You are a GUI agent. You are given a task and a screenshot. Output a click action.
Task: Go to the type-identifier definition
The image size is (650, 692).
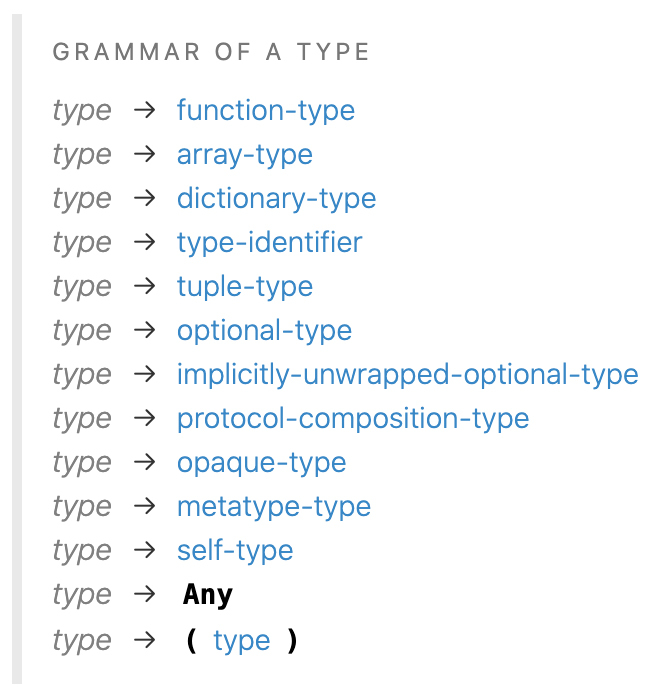pos(270,242)
